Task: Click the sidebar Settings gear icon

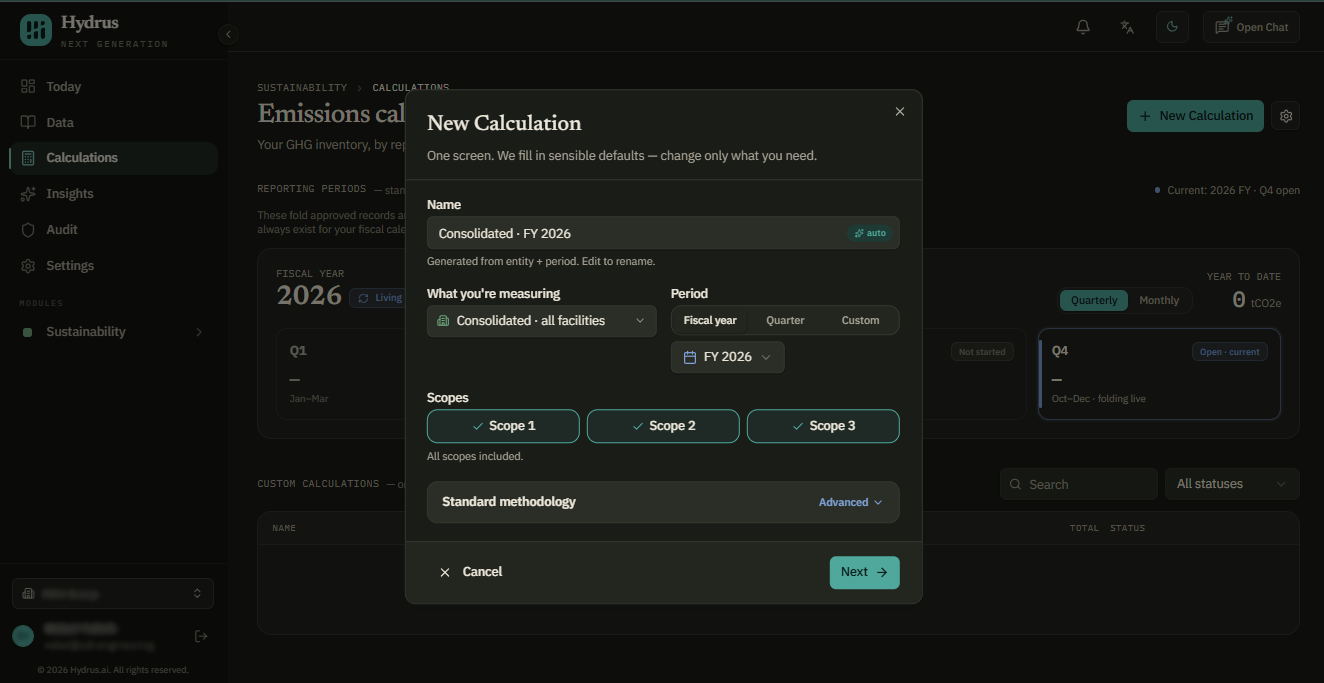Action: pyautogui.click(x=28, y=266)
